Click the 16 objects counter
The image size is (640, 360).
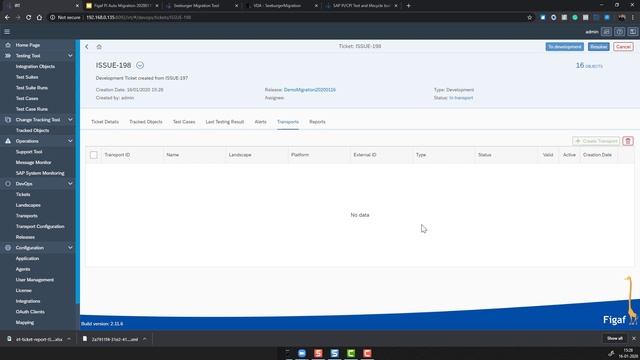(x=589, y=65)
